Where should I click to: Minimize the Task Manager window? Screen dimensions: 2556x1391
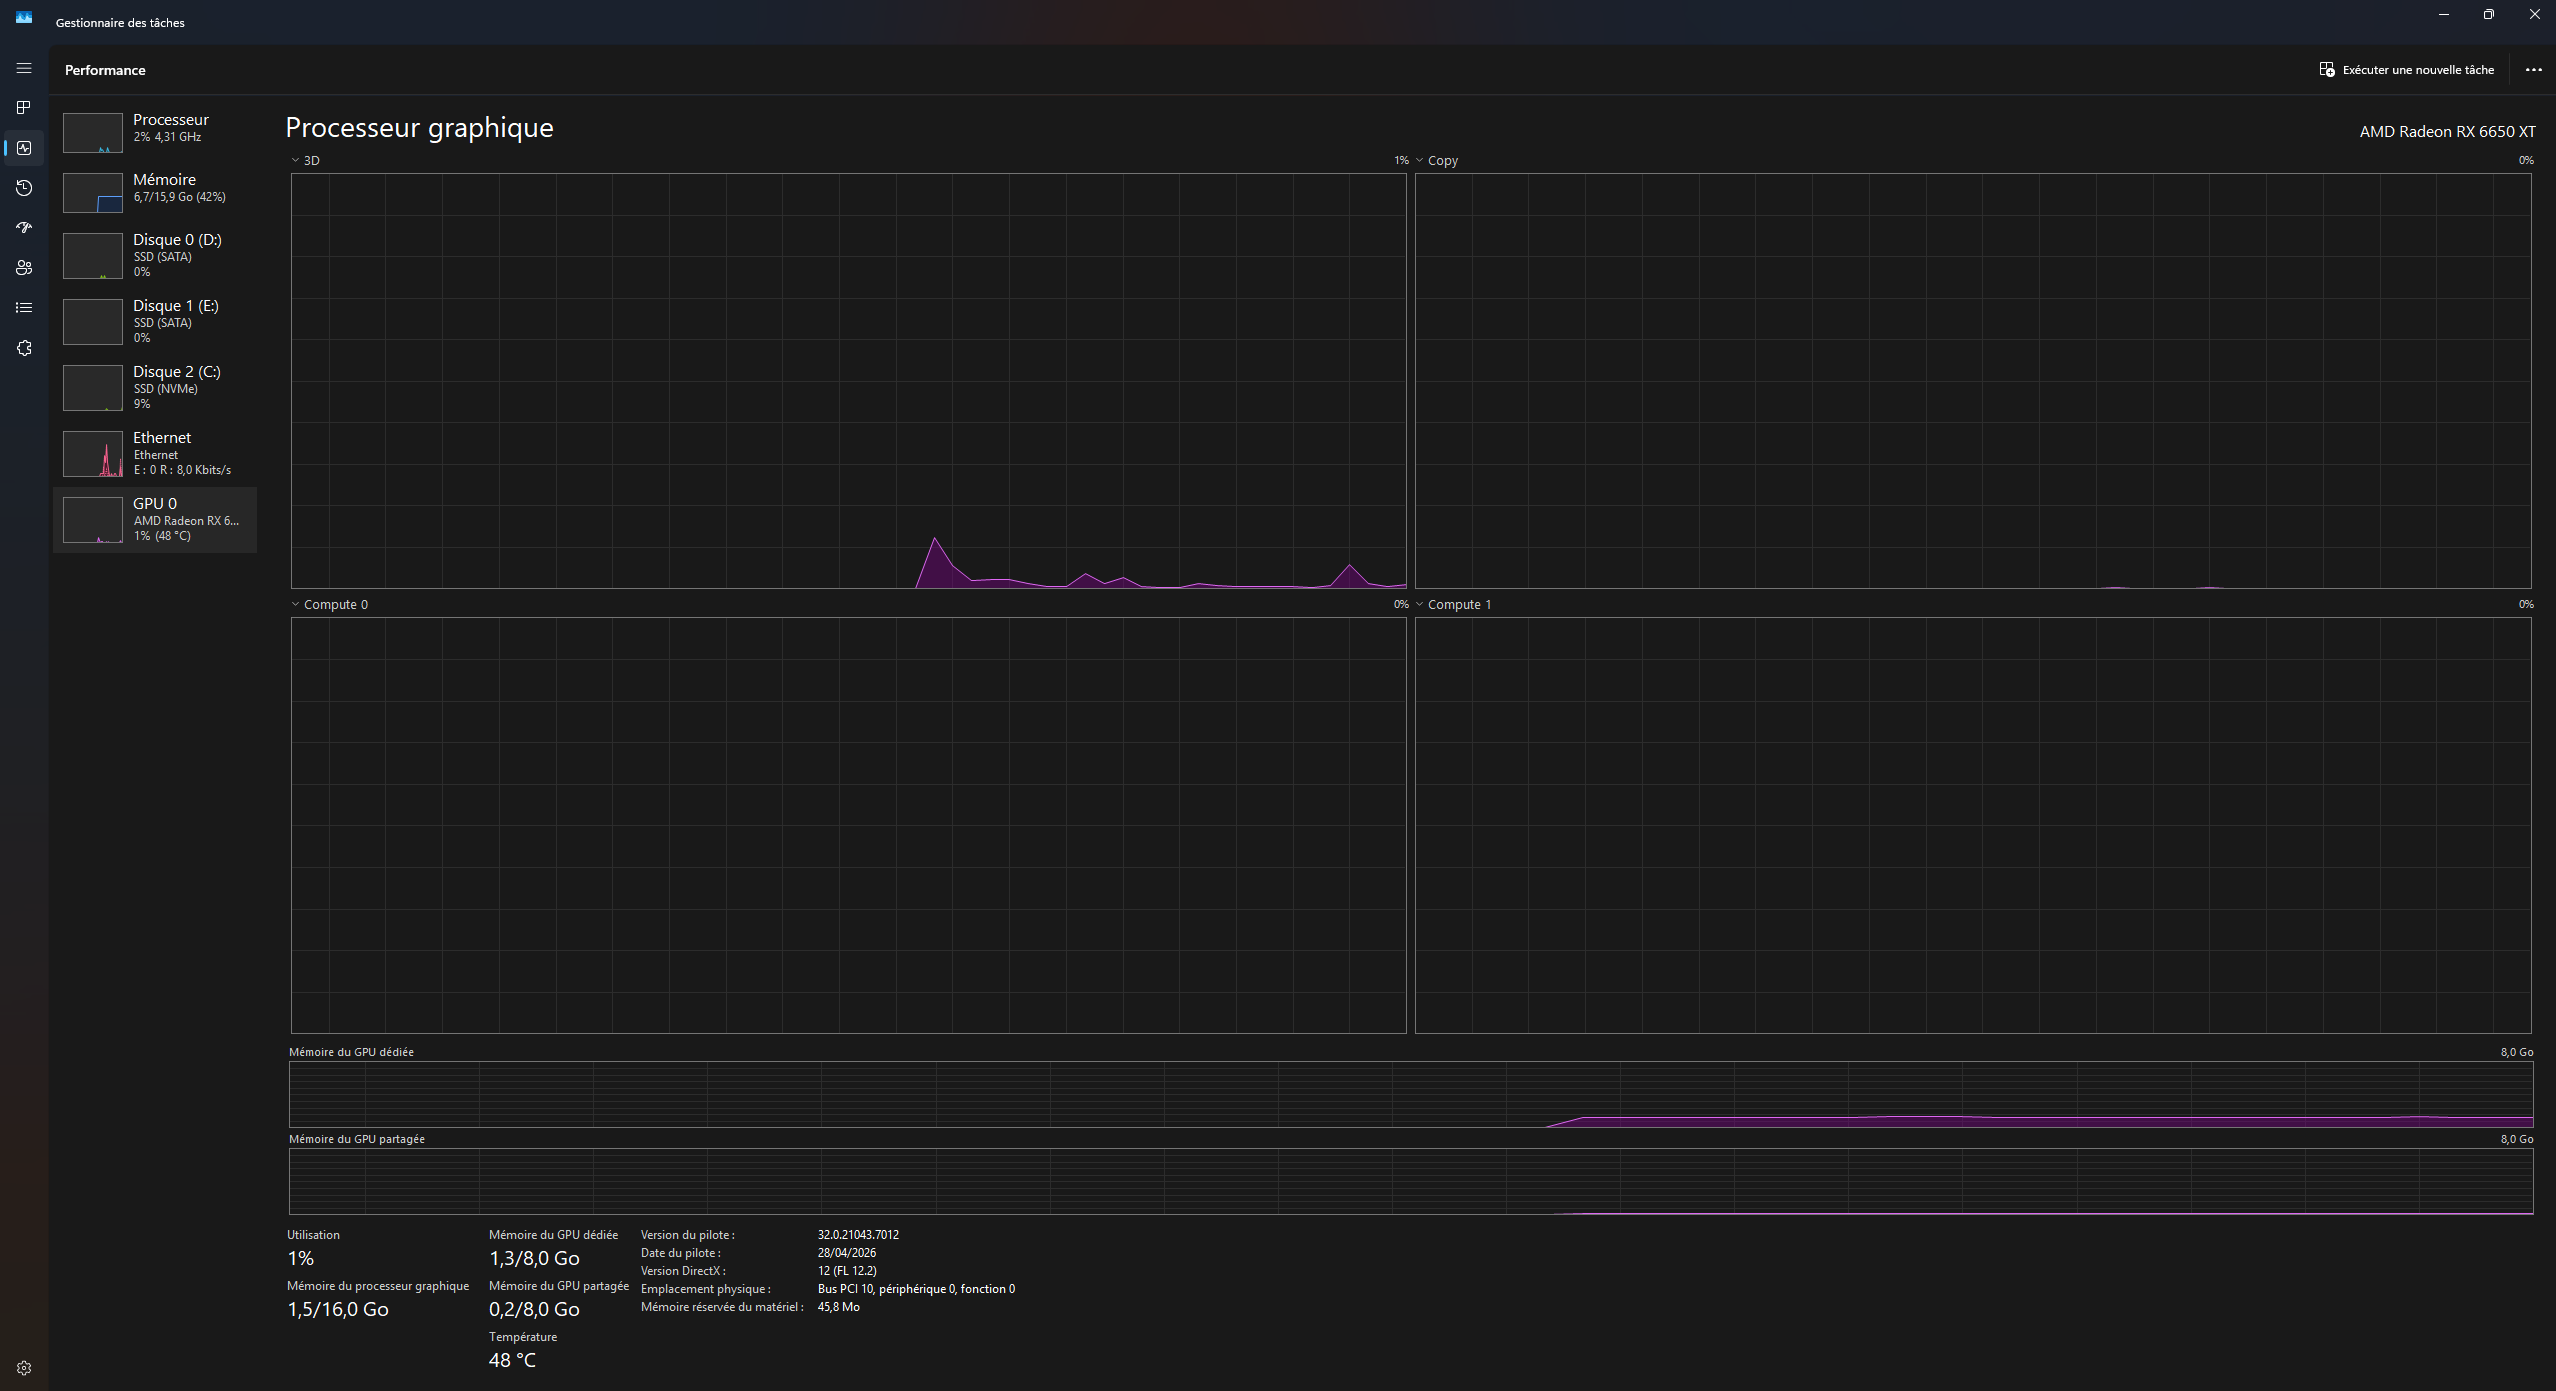click(x=2444, y=15)
